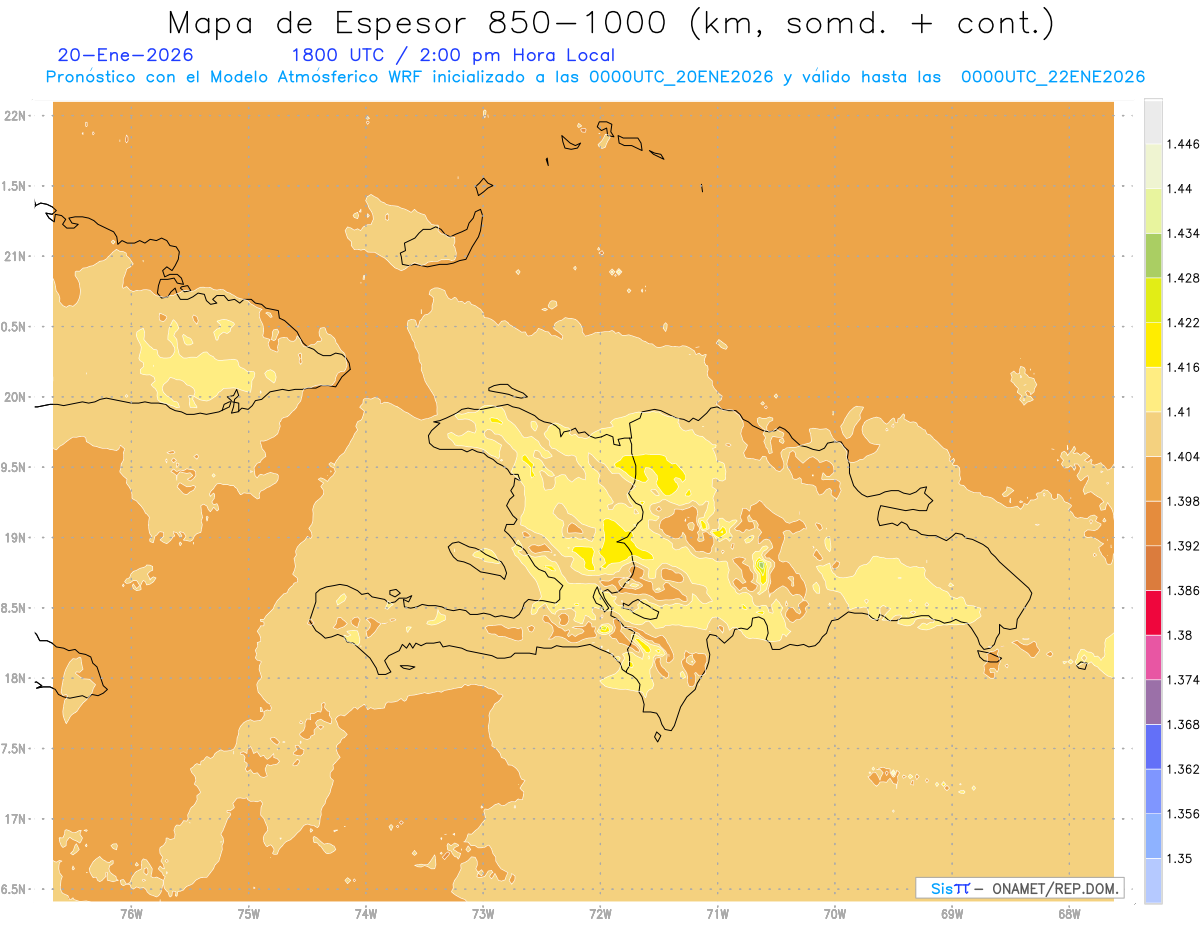Select the '74W' longitude label
The height and width of the screenshot is (927, 1200).
coord(366,913)
